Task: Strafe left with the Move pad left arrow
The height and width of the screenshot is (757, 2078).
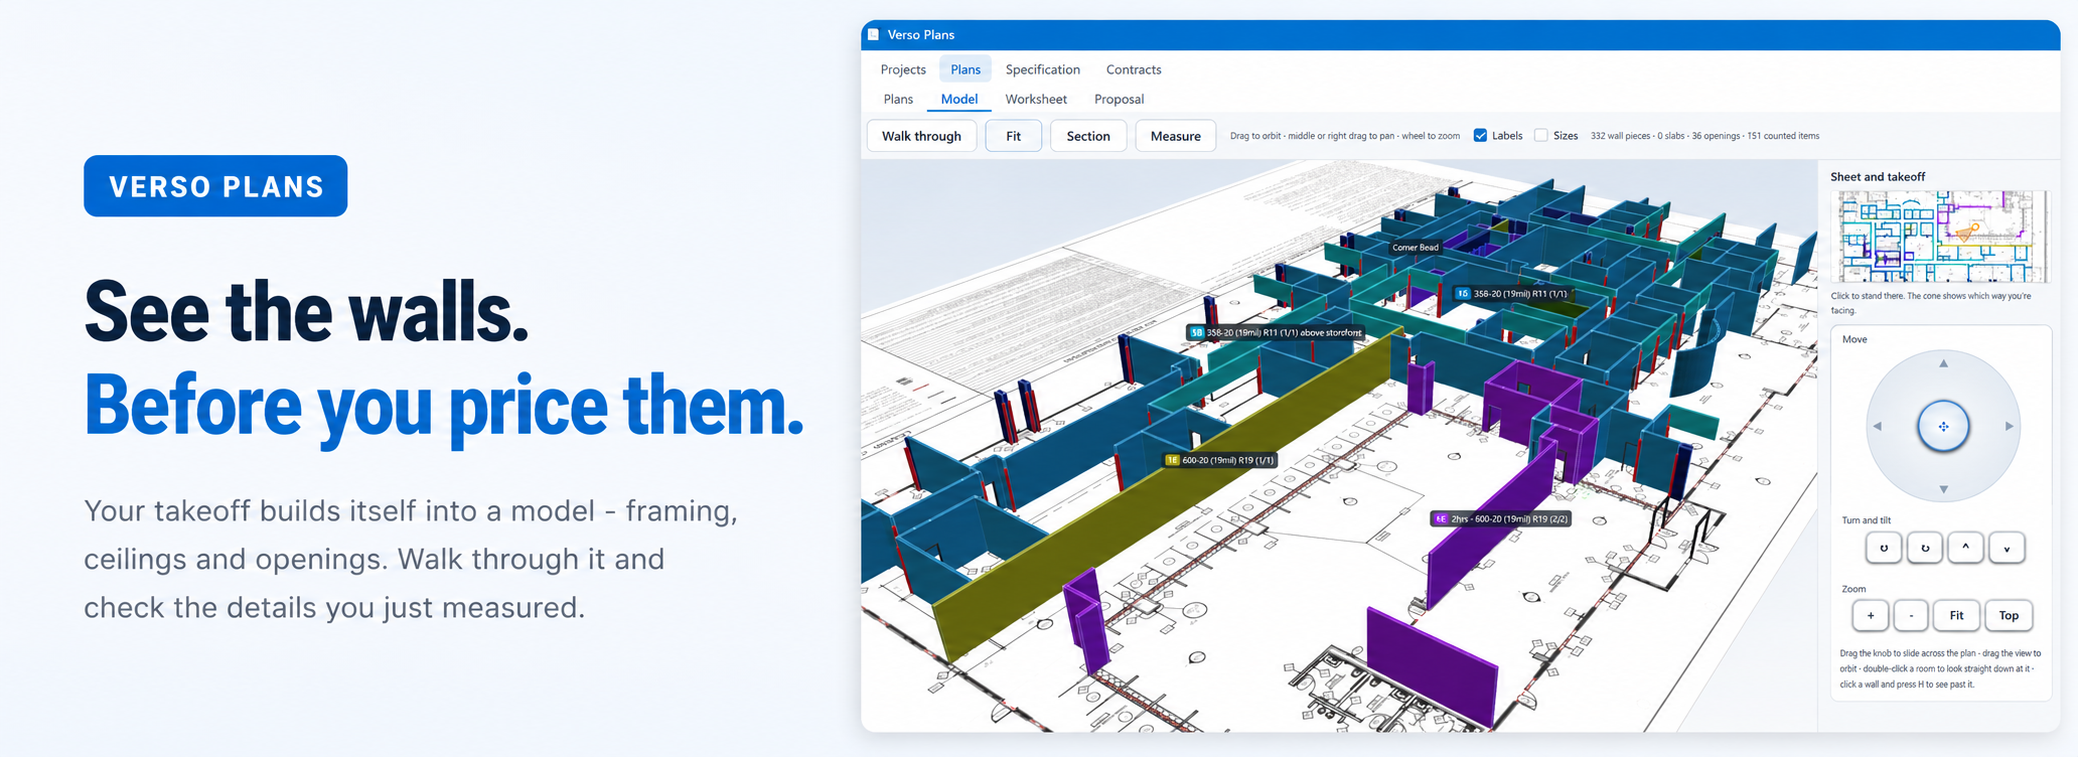Action: coord(1878,427)
